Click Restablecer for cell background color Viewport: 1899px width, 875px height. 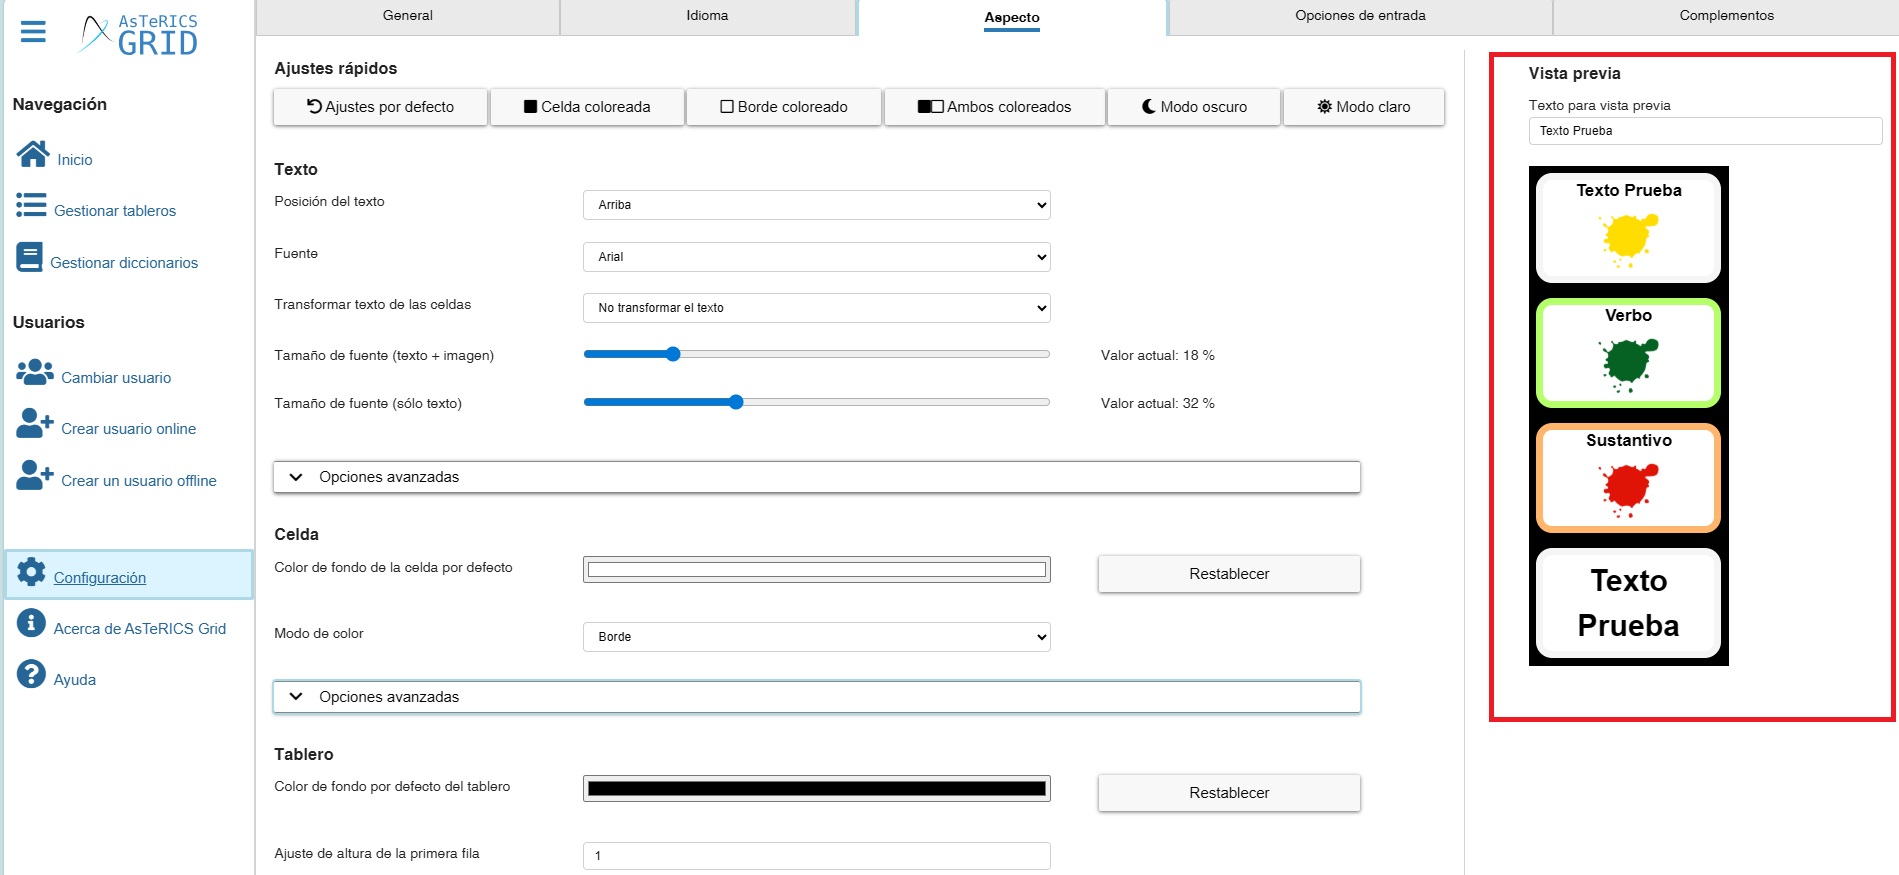(x=1228, y=574)
